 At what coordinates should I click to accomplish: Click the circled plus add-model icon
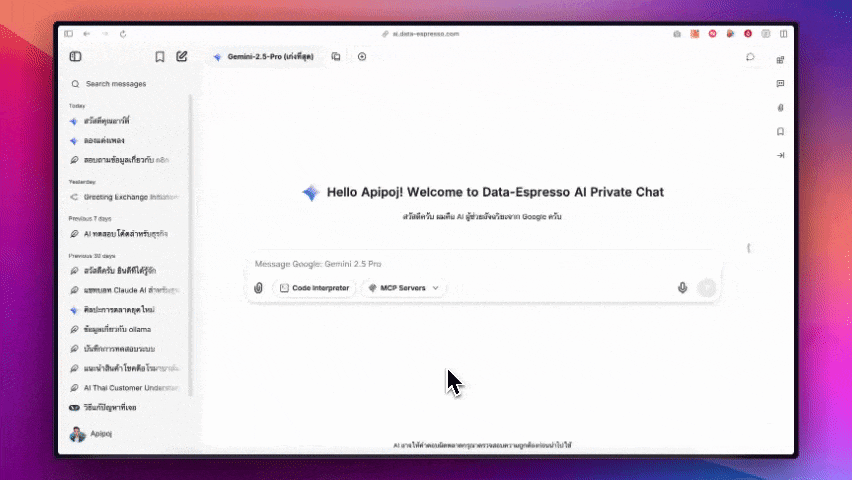point(362,57)
